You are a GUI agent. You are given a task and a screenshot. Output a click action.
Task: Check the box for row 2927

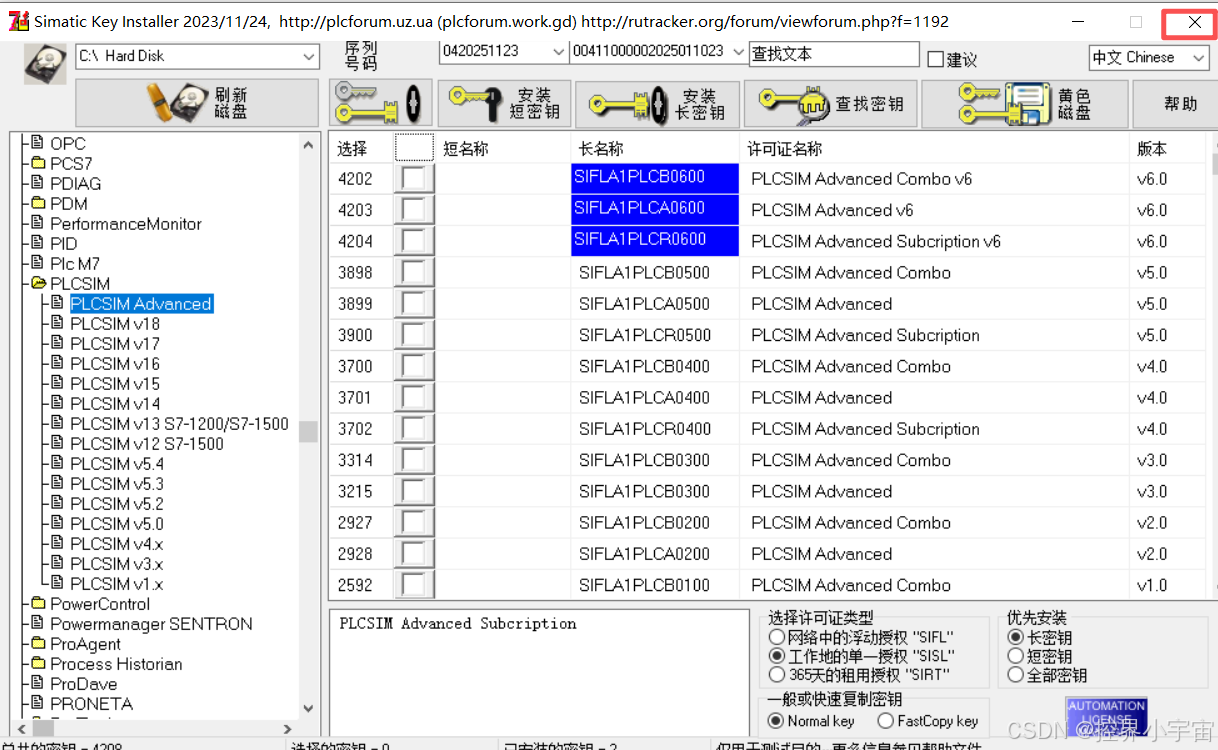tap(414, 523)
